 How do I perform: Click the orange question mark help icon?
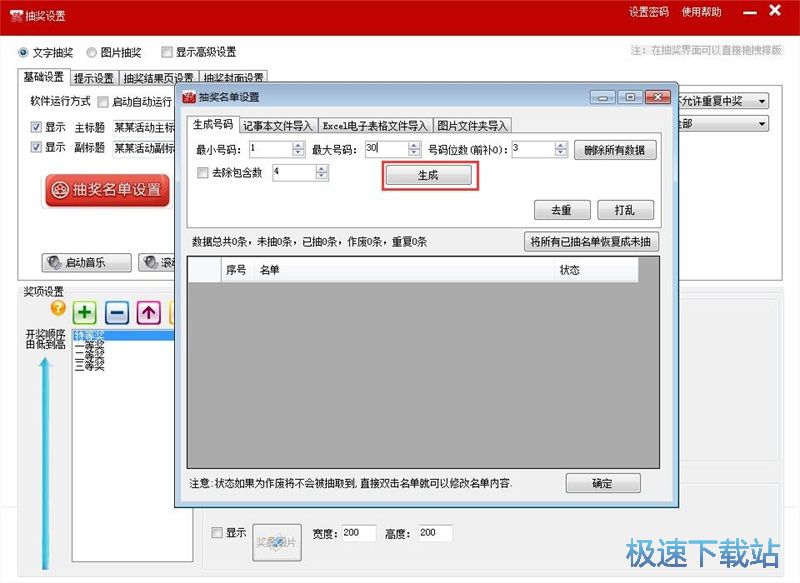pos(58,308)
